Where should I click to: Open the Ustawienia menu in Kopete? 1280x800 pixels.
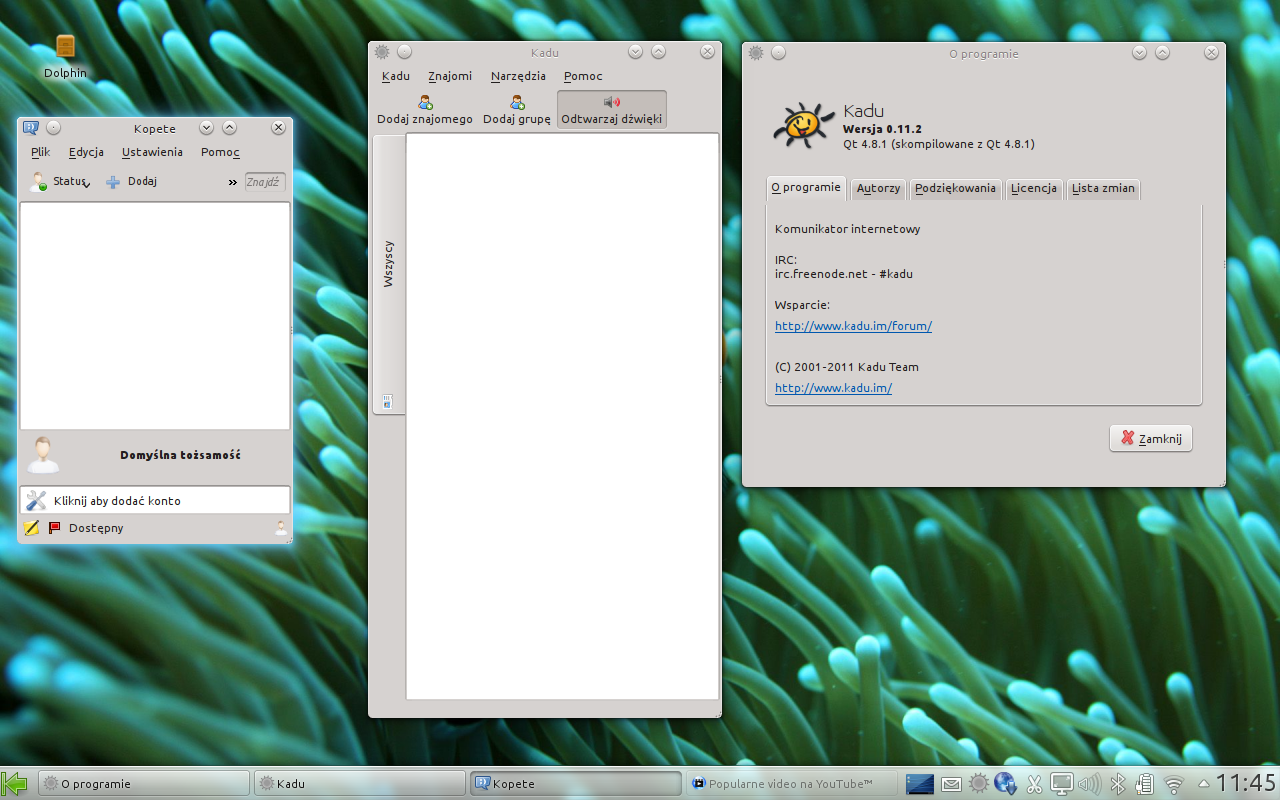pyautogui.click(x=152, y=152)
